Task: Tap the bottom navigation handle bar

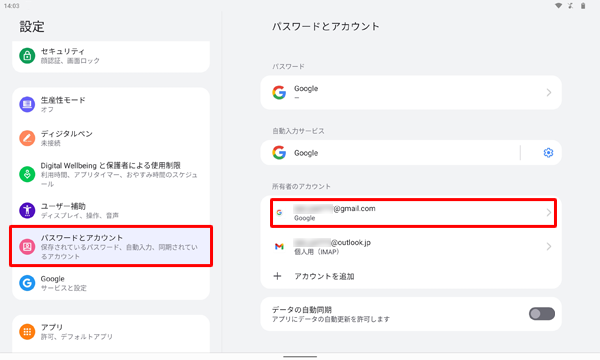Action: pyautogui.click(x=300, y=357)
